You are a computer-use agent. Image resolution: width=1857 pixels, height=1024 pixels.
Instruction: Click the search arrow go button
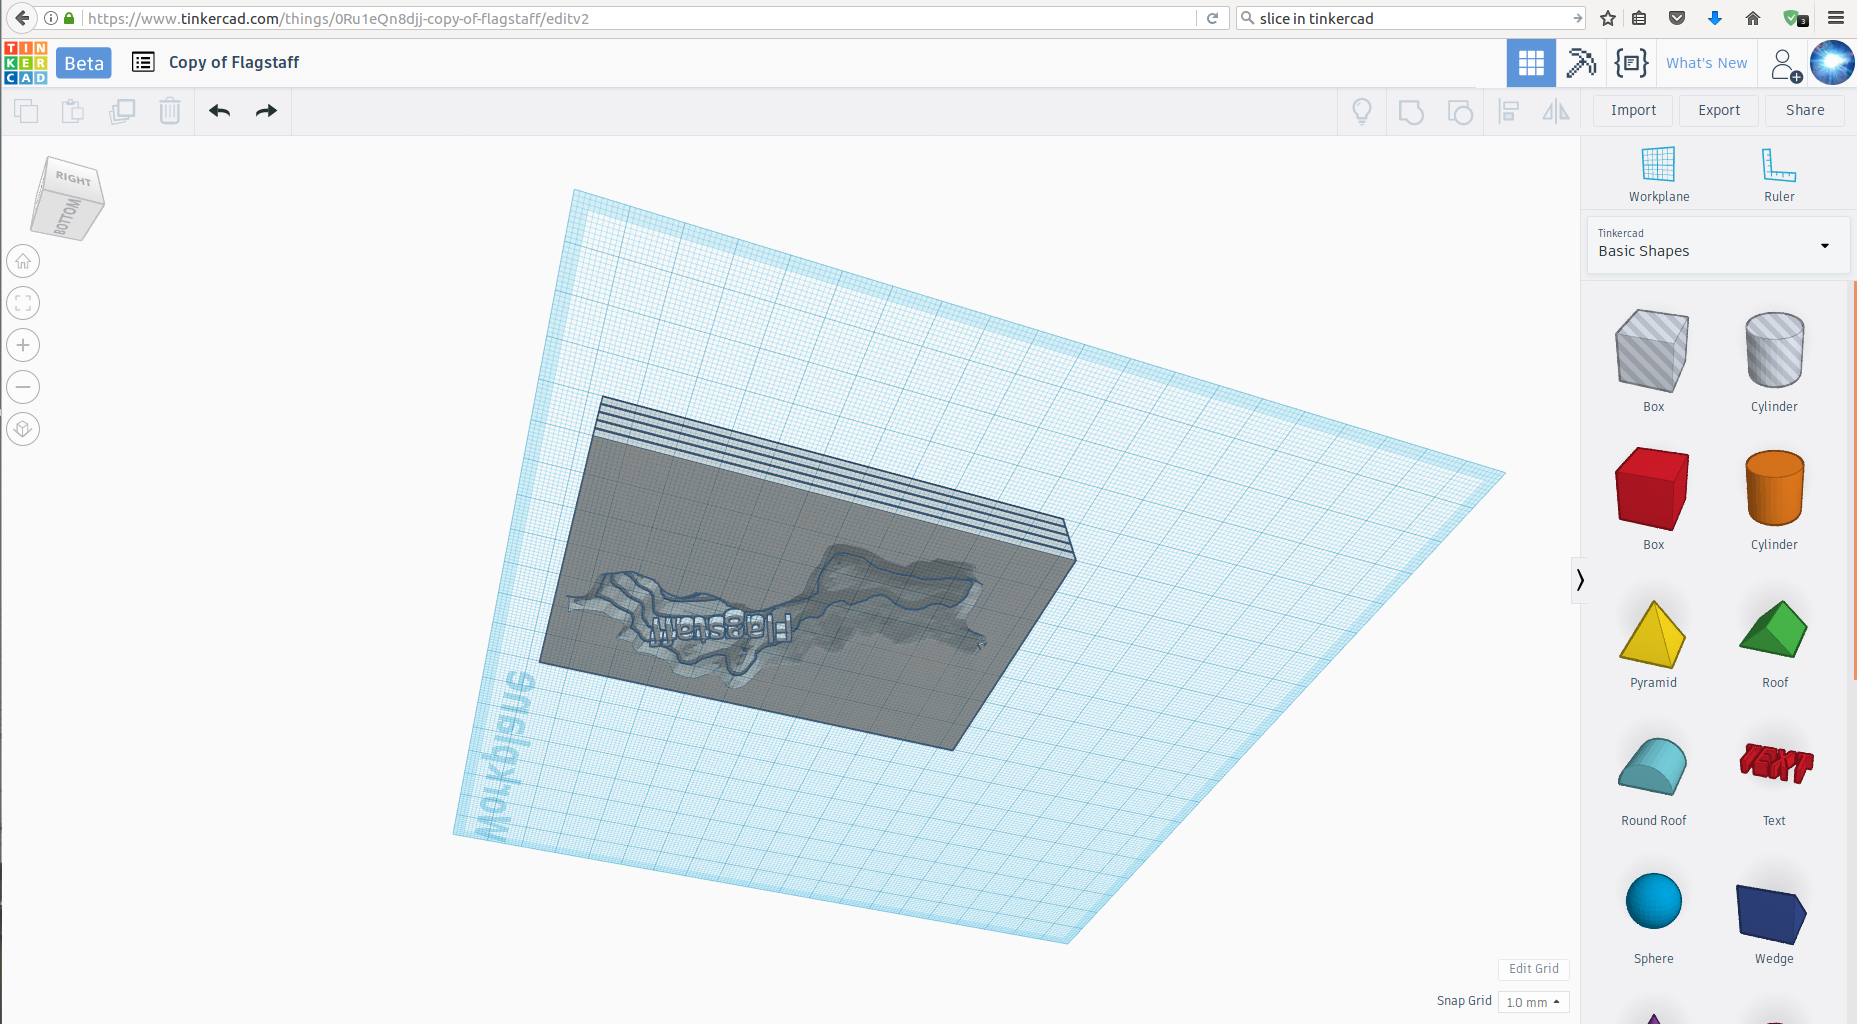tap(1578, 18)
